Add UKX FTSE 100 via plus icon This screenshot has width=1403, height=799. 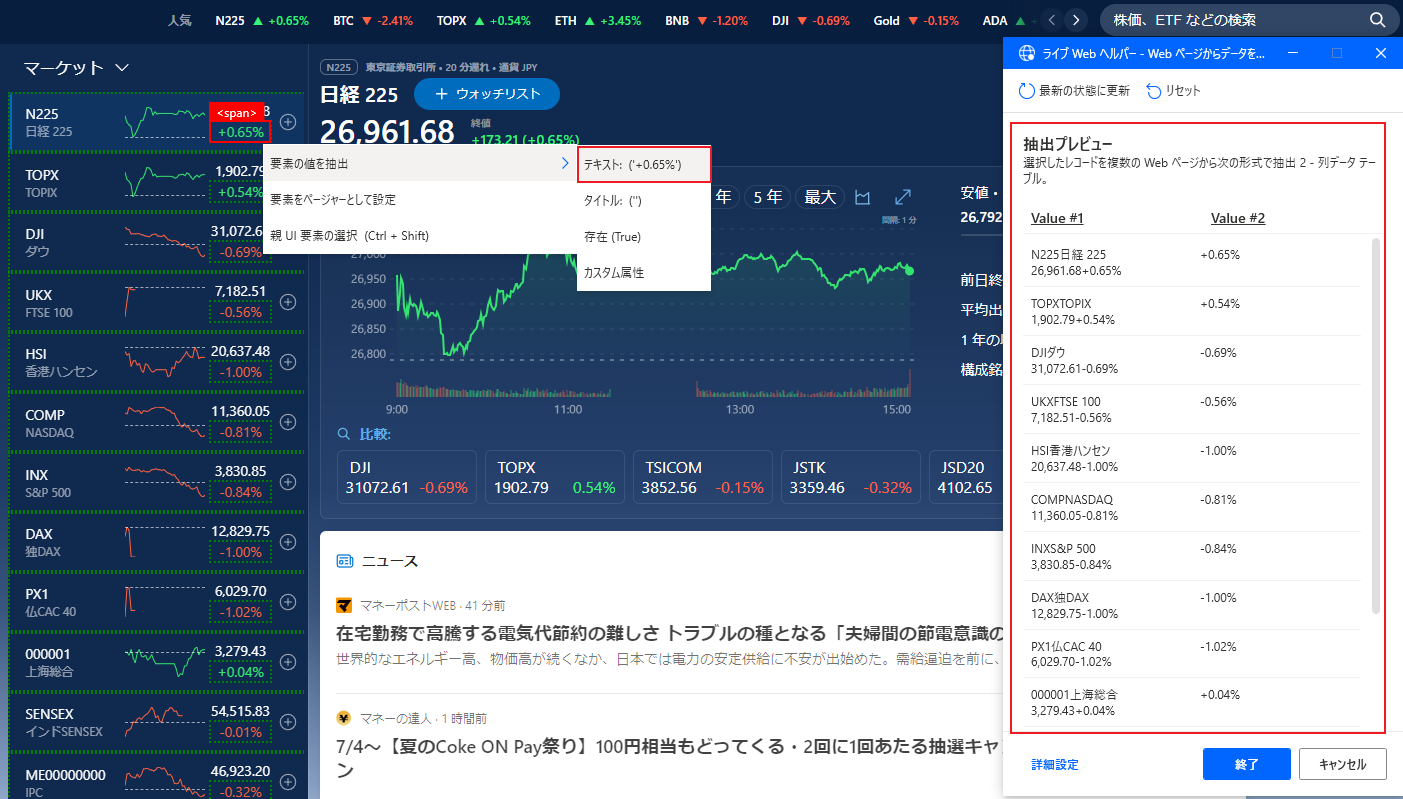(x=288, y=302)
